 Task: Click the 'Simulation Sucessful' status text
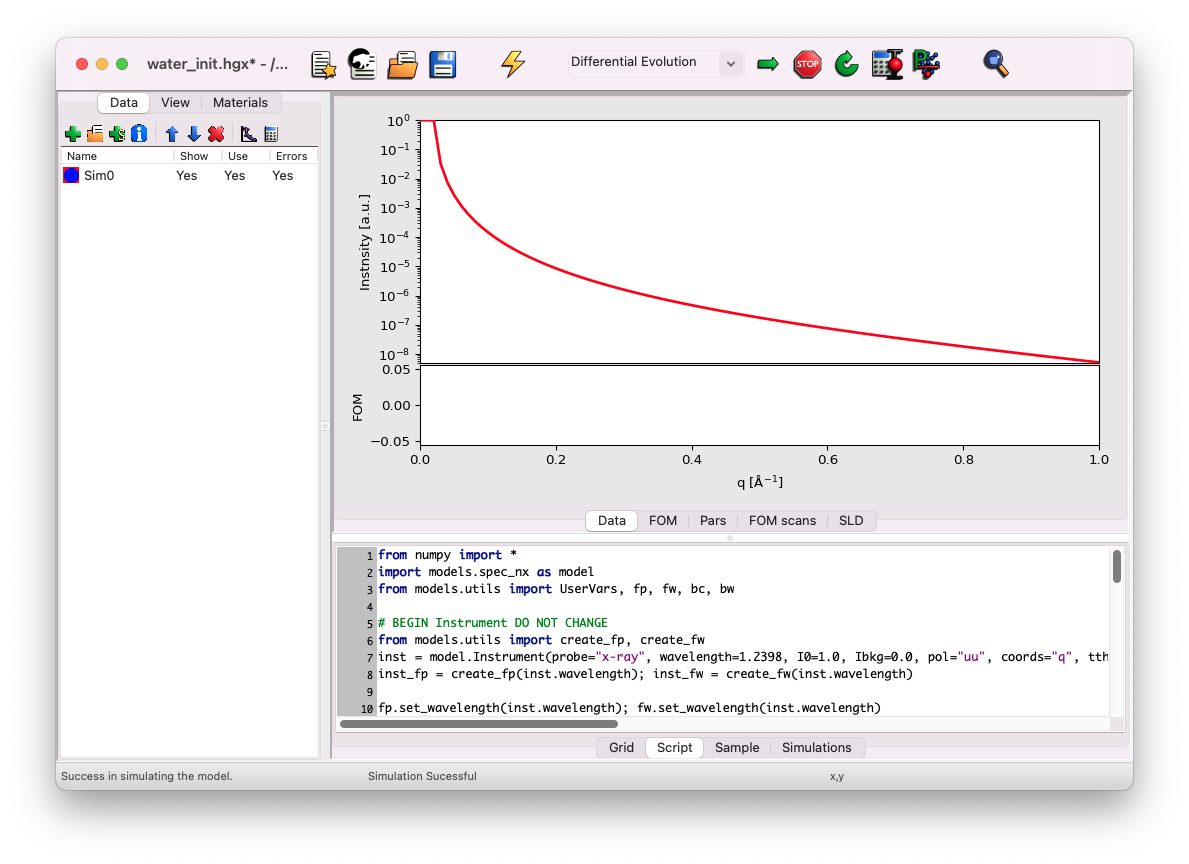coord(422,776)
